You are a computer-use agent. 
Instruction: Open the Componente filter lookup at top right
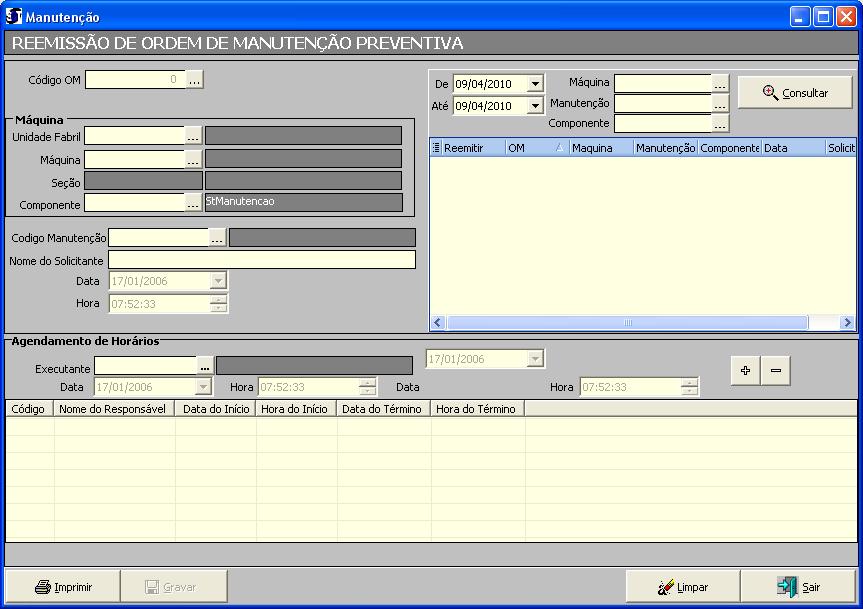coord(720,124)
